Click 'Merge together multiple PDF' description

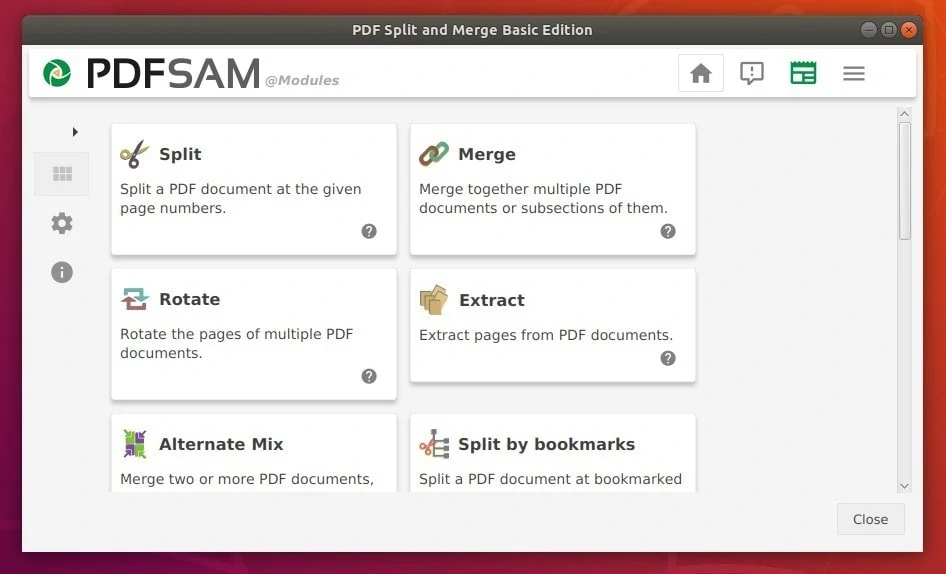[521, 189]
